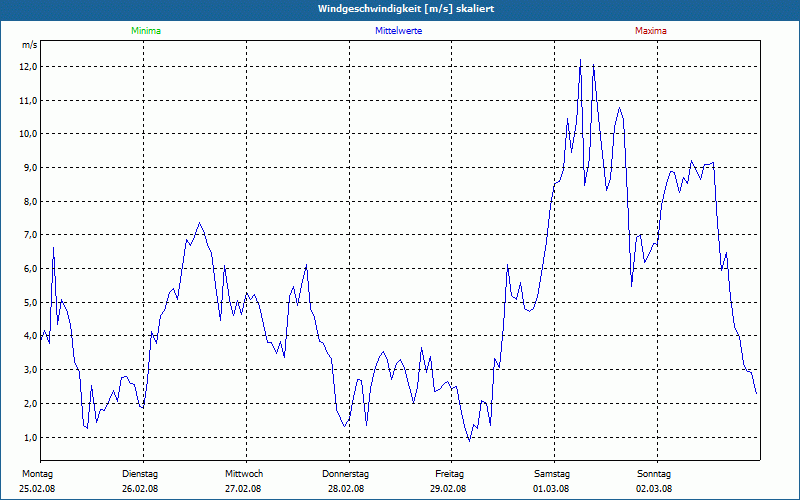Click the green Minima legend label

coord(146,31)
